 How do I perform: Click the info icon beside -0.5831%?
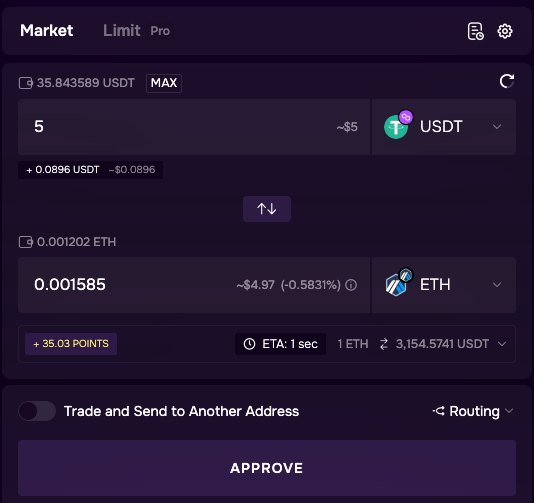(x=351, y=285)
